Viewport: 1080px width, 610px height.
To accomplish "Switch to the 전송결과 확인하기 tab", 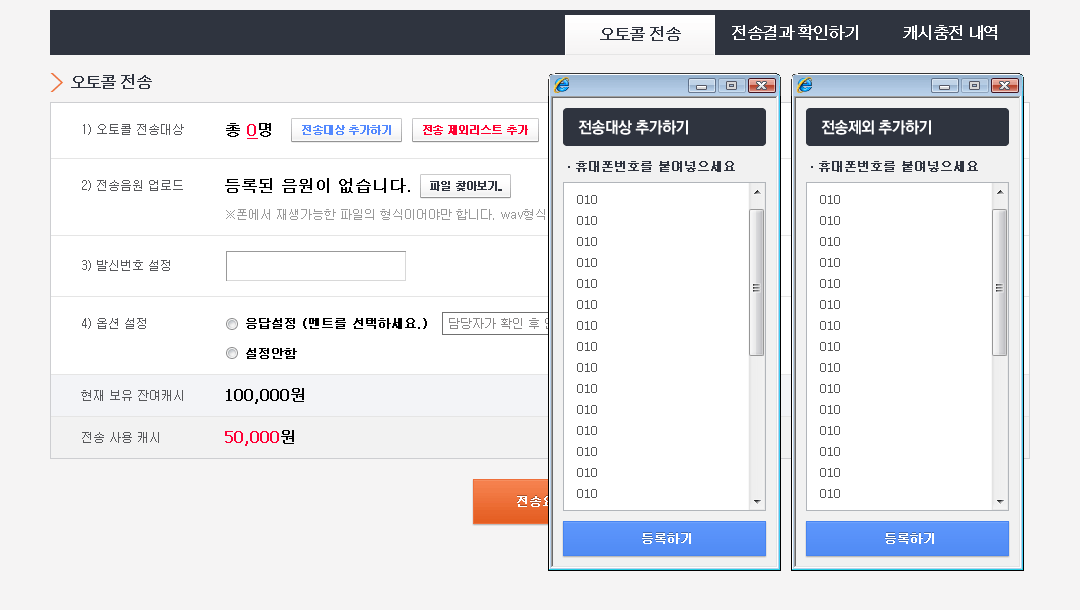I will click(x=795, y=33).
